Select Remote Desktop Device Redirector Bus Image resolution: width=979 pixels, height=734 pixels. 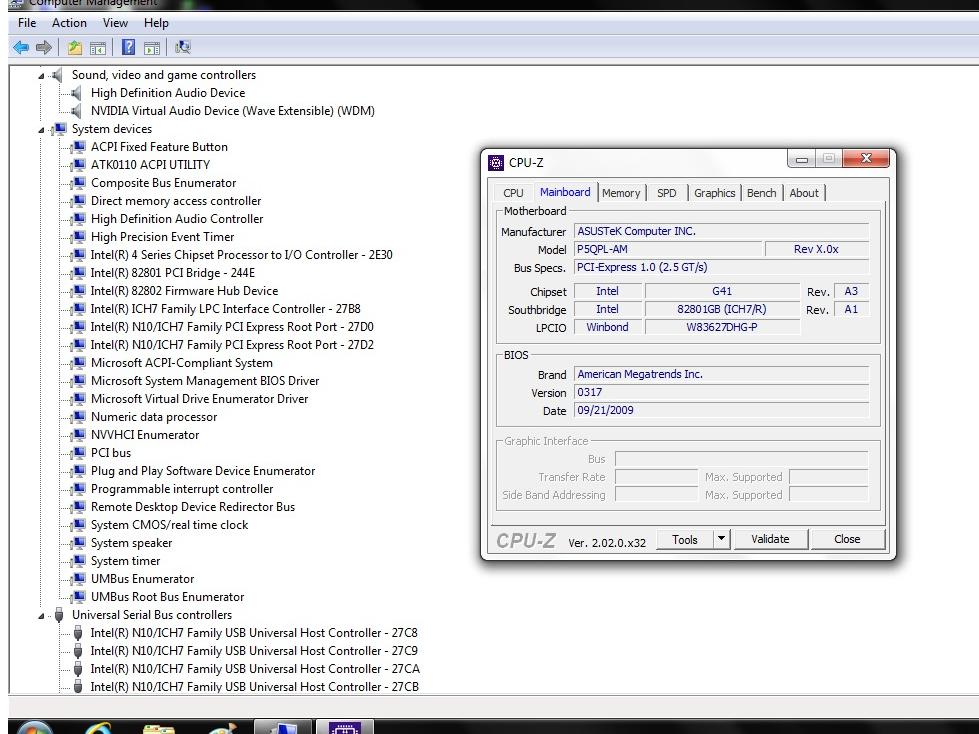tap(192, 507)
